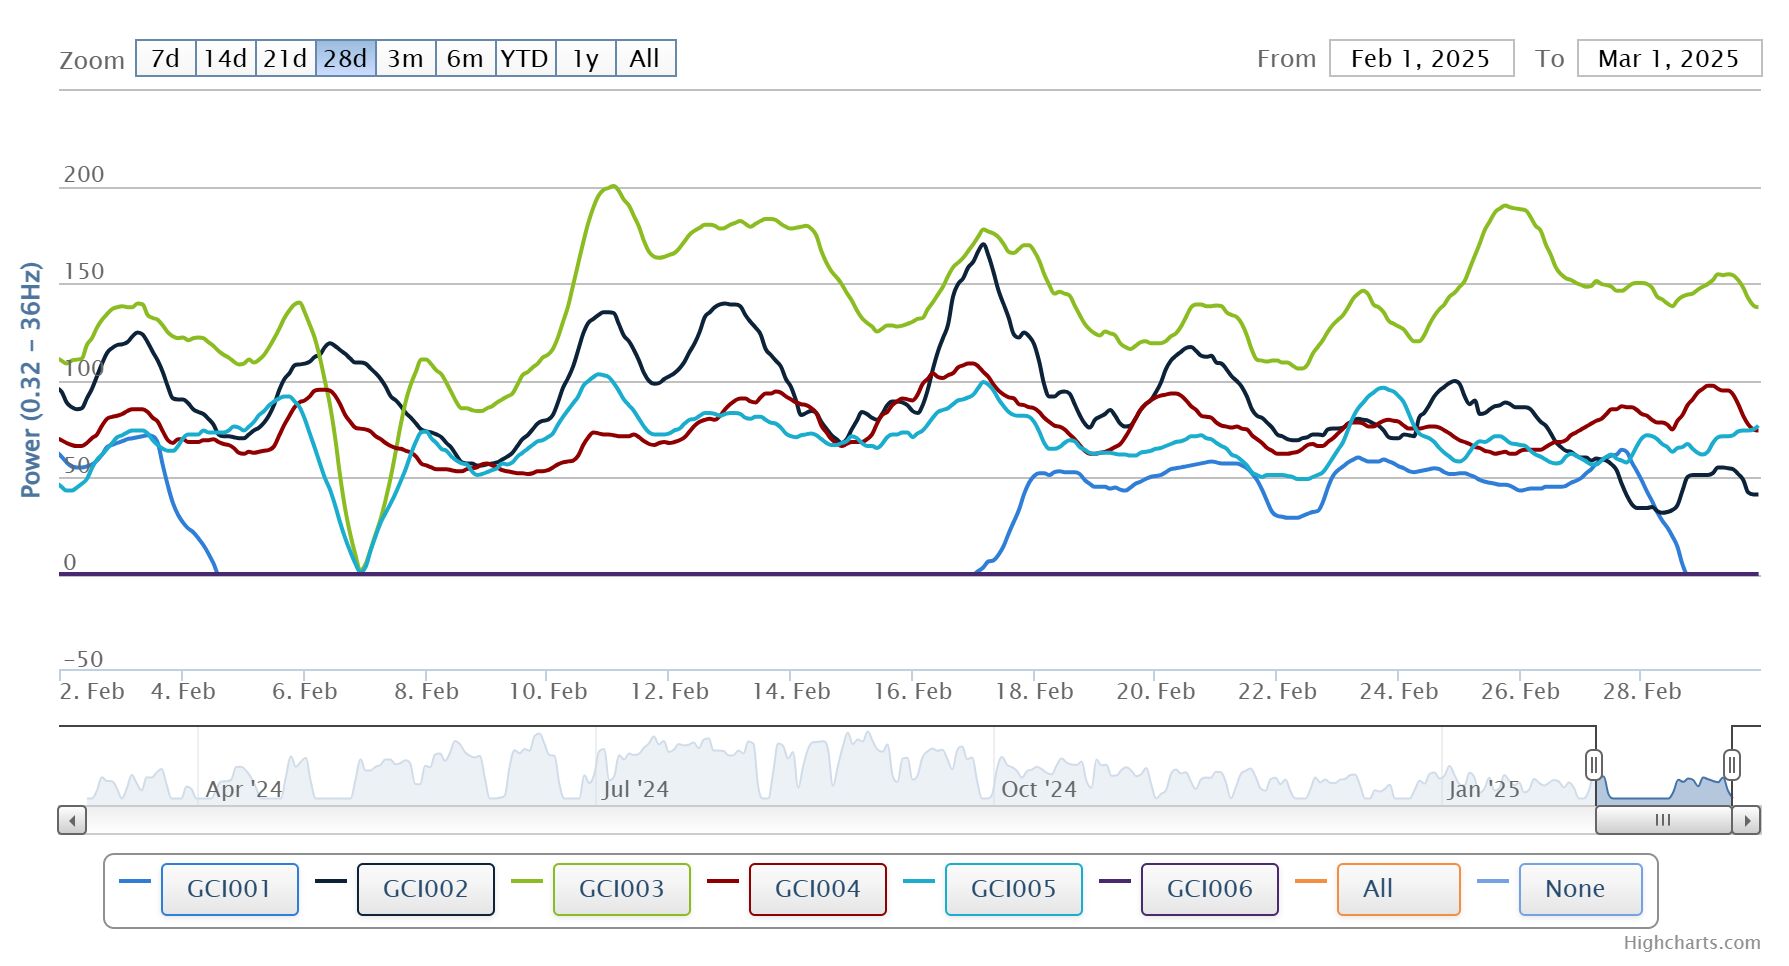Select the 3m zoom range
Viewport: 1789px width, 966px height.
tap(405, 59)
